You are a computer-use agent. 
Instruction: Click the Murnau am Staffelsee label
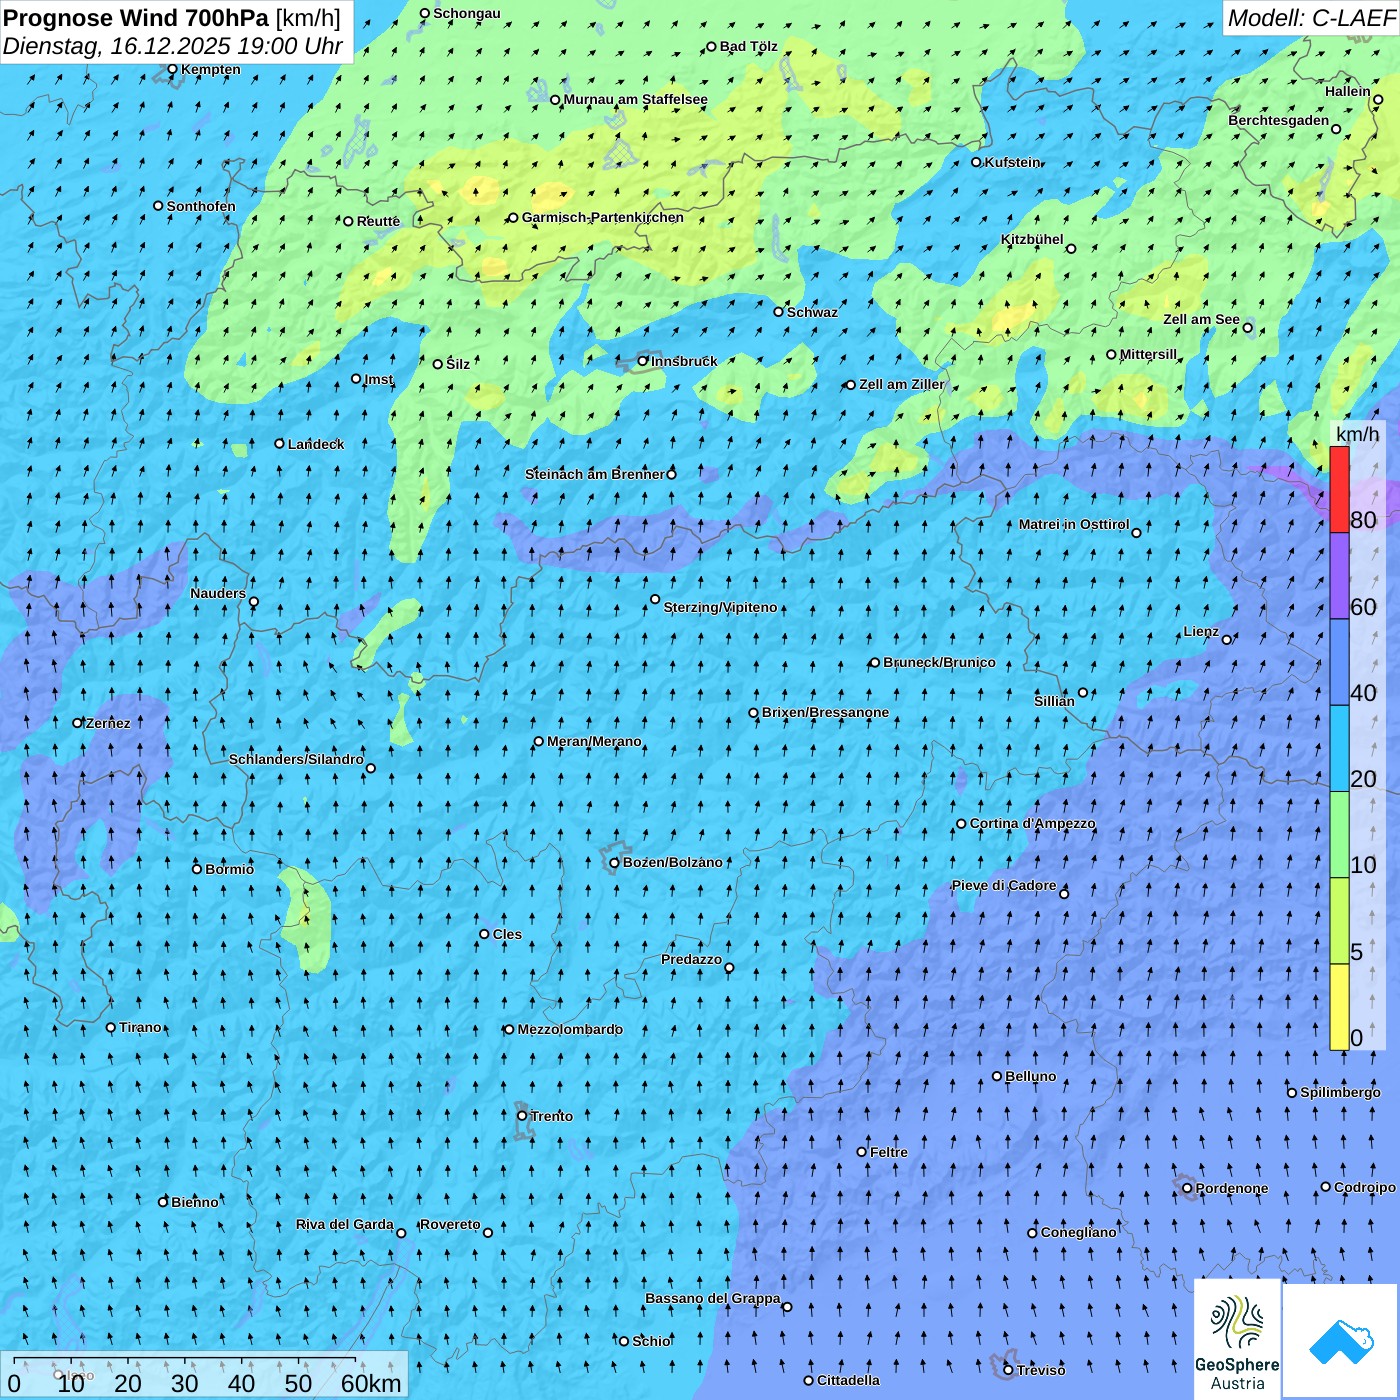click(636, 99)
